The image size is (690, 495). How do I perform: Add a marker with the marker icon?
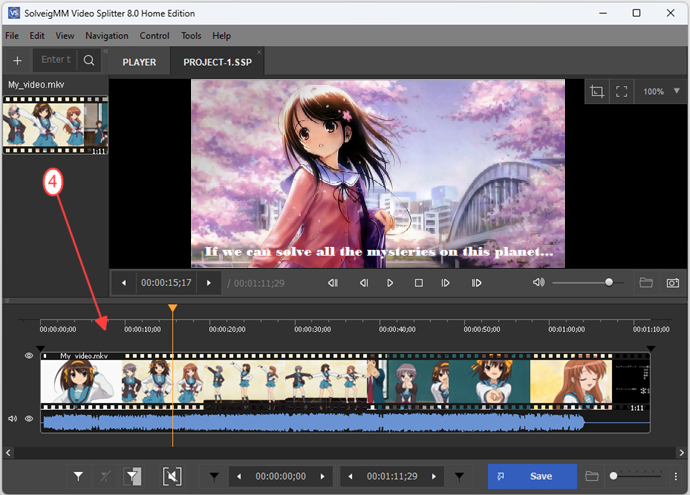(78, 476)
